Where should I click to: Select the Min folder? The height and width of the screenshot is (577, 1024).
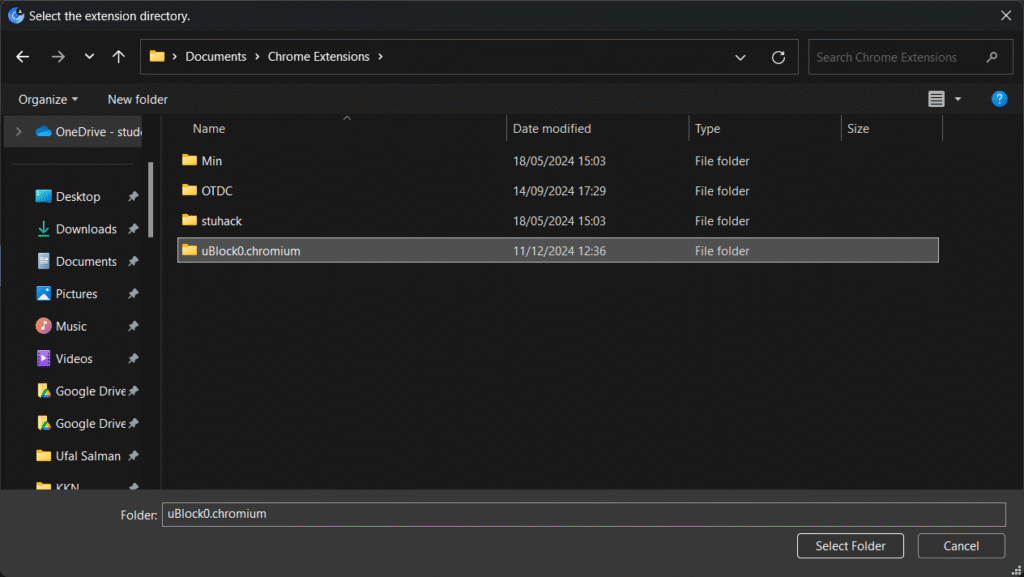click(x=558, y=161)
